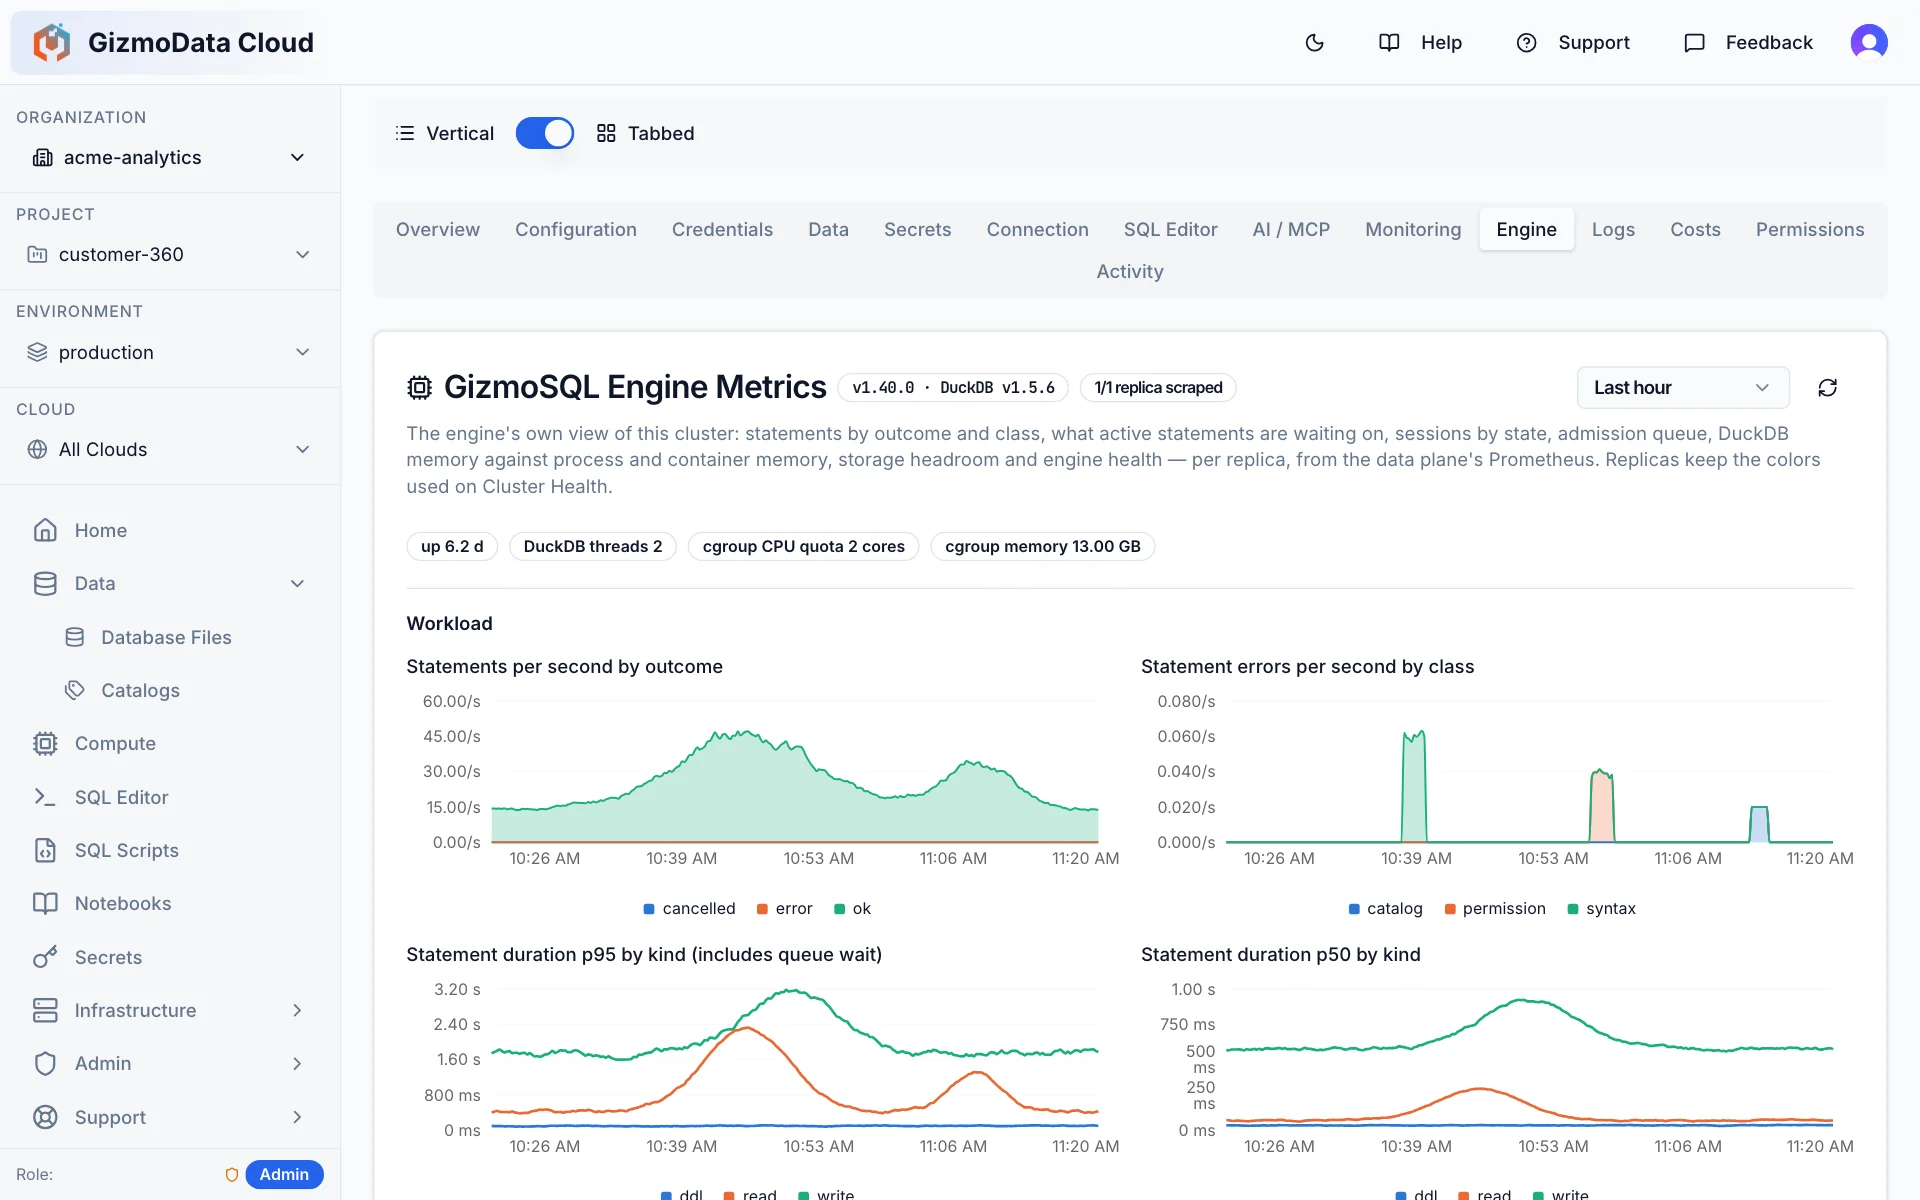Toggle dark mode moon icon
Image resolution: width=1920 pixels, height=1200 pixels.
[x=1315, y=42]
